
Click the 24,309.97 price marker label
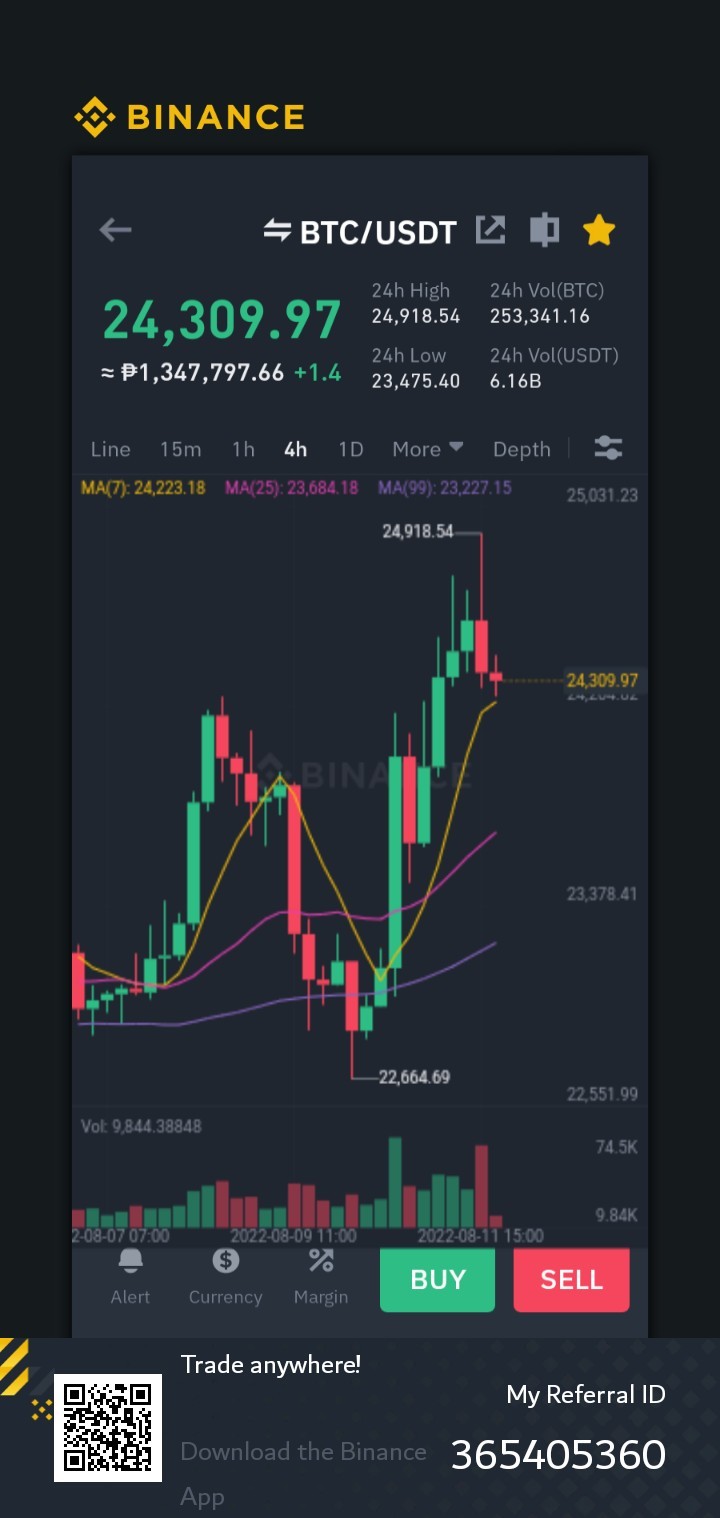point(602,681)
